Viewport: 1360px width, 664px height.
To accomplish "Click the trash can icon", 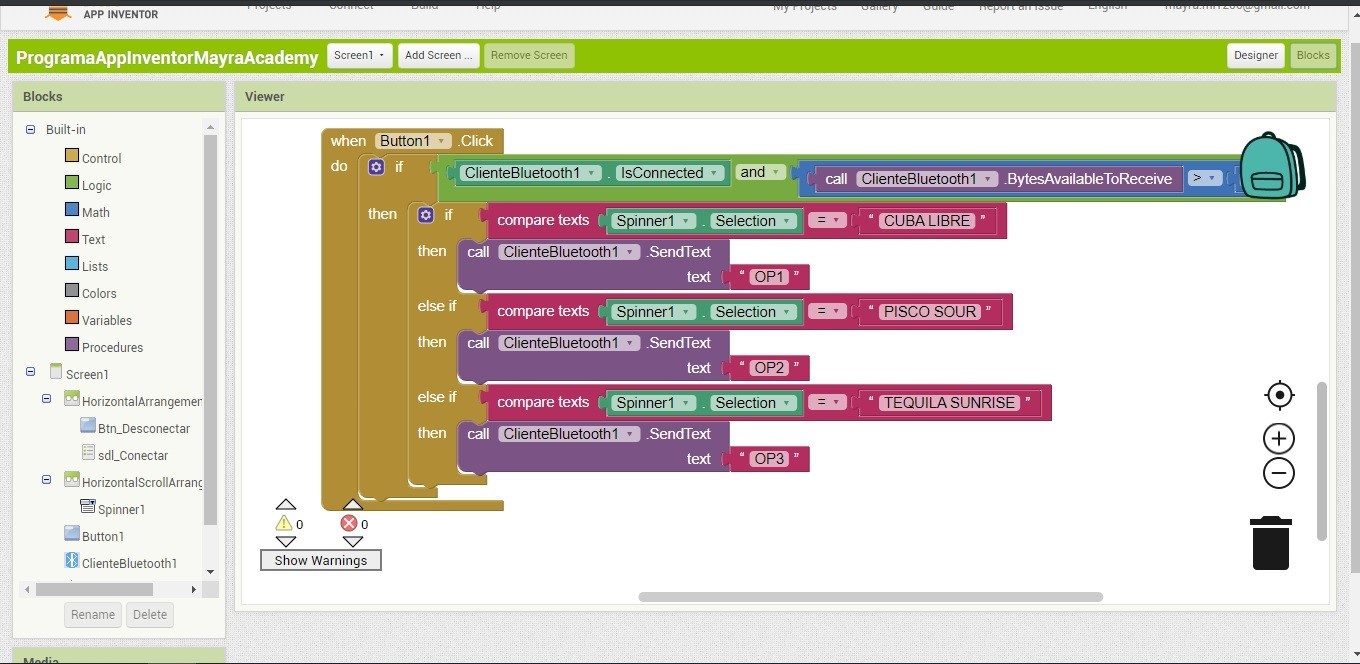I will pyautogui.click(x=1271, y=543).
